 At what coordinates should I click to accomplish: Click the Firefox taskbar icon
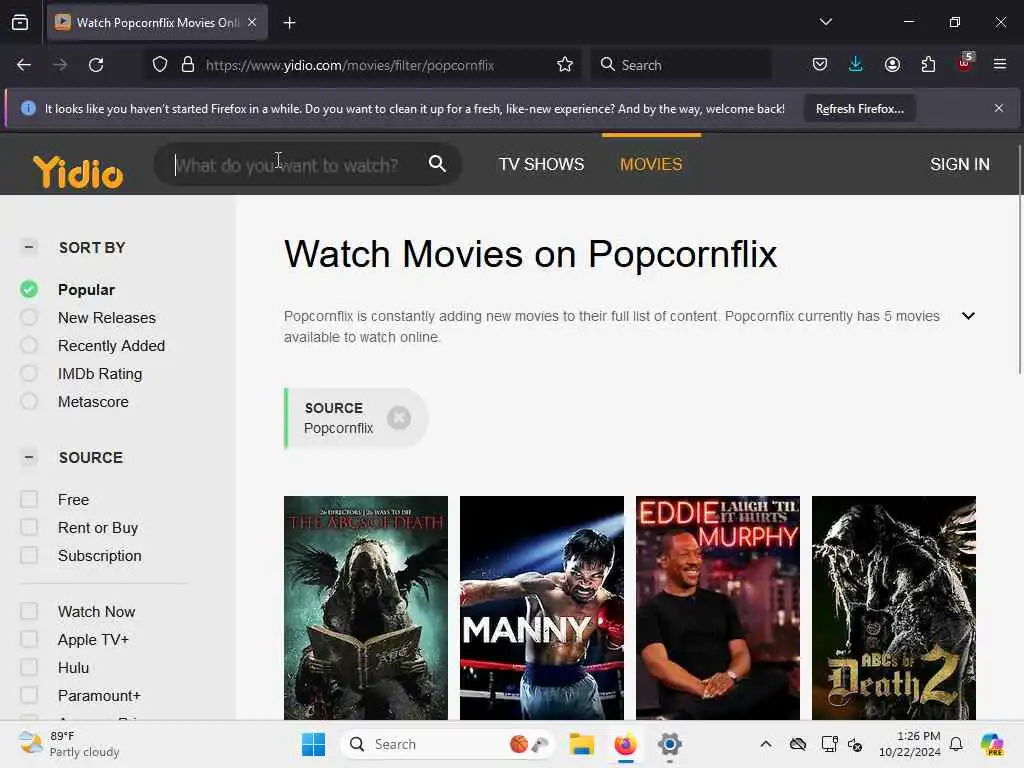[x=626, y=744]
